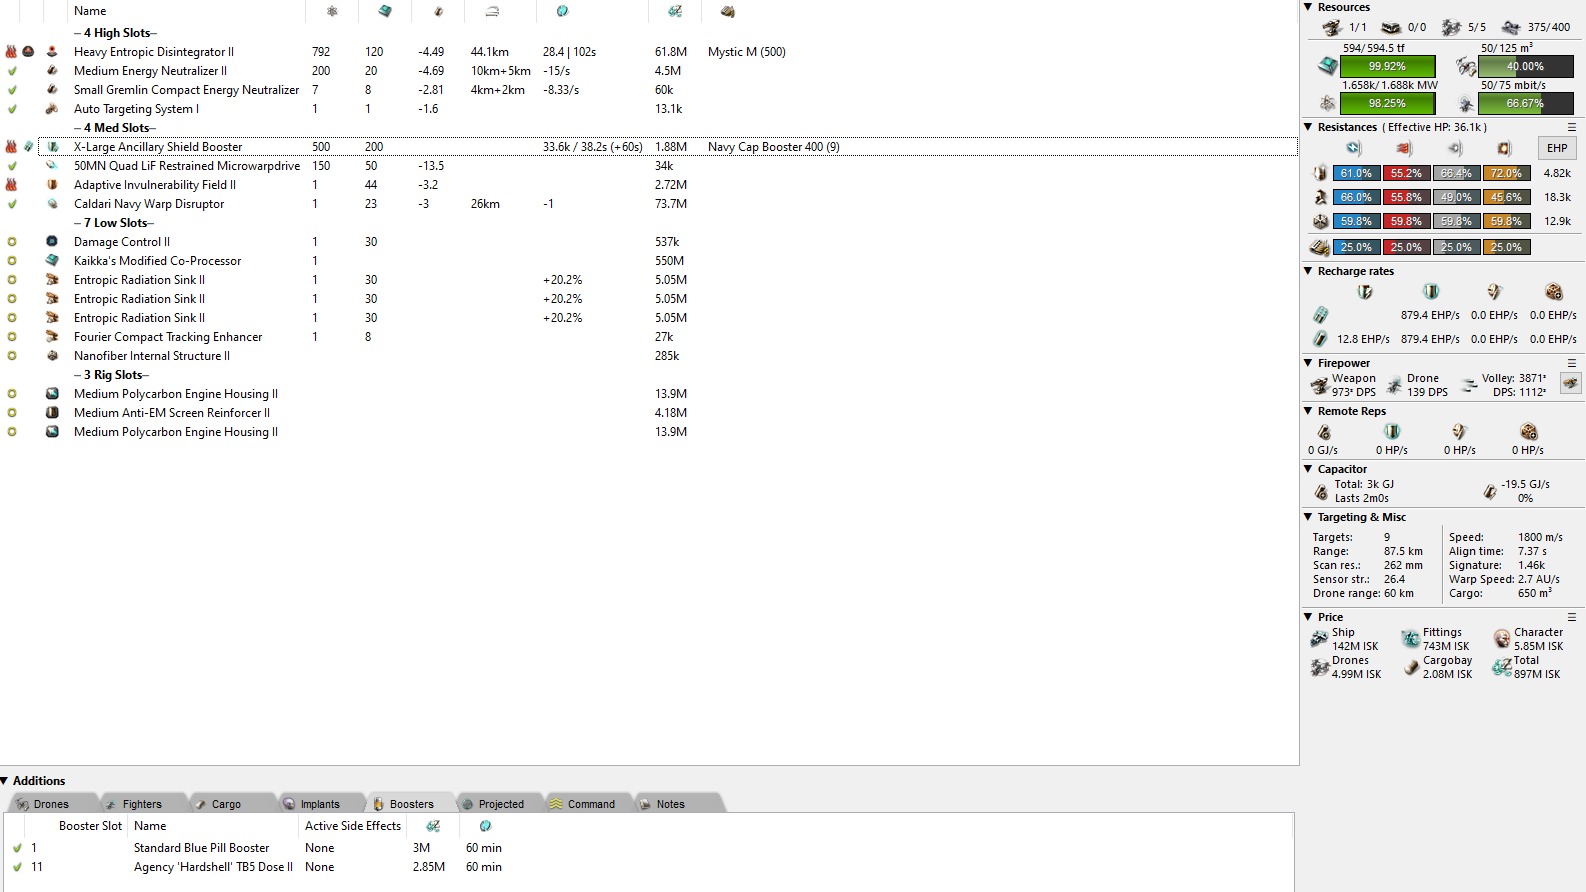Click the EM resistance column icon

point(1353,148)
